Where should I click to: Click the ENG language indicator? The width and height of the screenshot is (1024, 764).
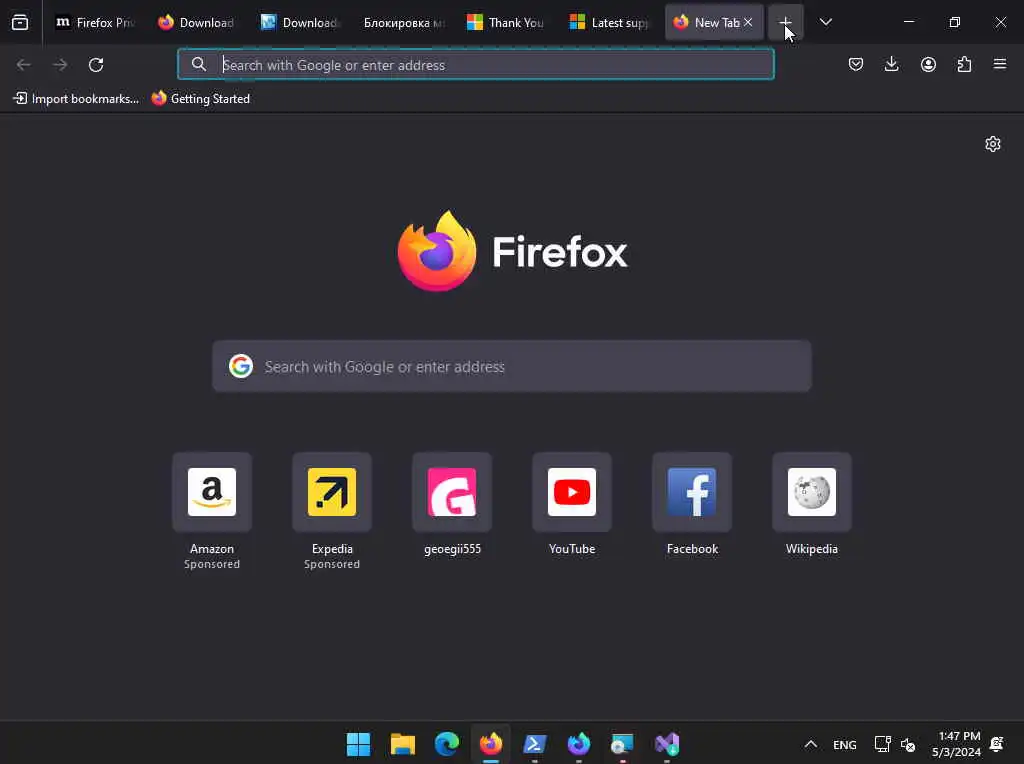coord(844,744)
